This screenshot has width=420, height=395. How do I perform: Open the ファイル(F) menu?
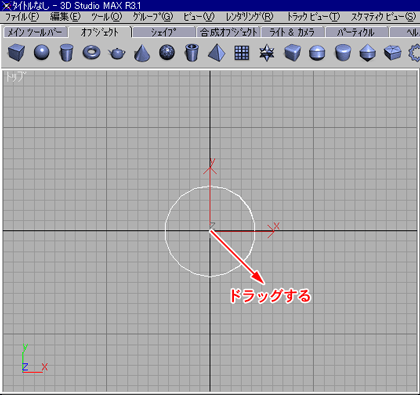pyautogui.click(x=22, y=17)
